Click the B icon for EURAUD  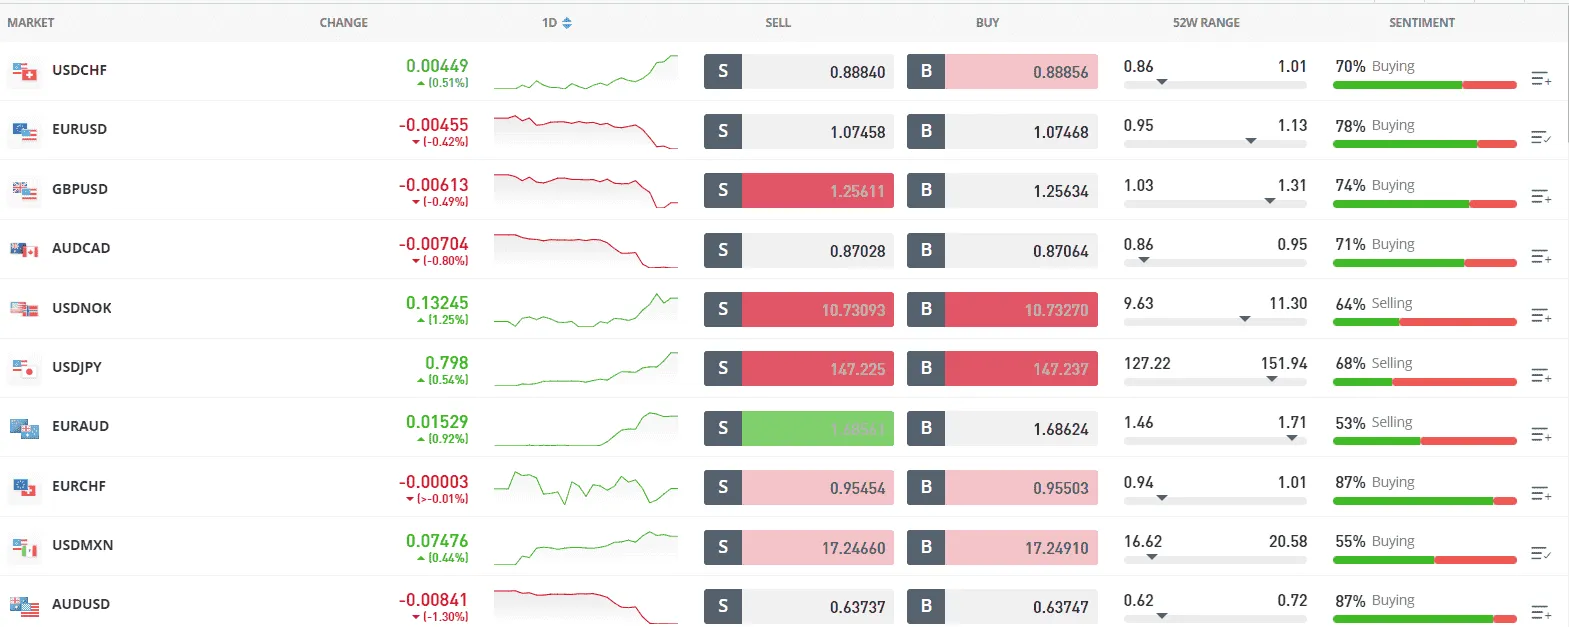(x=926, y=428)
